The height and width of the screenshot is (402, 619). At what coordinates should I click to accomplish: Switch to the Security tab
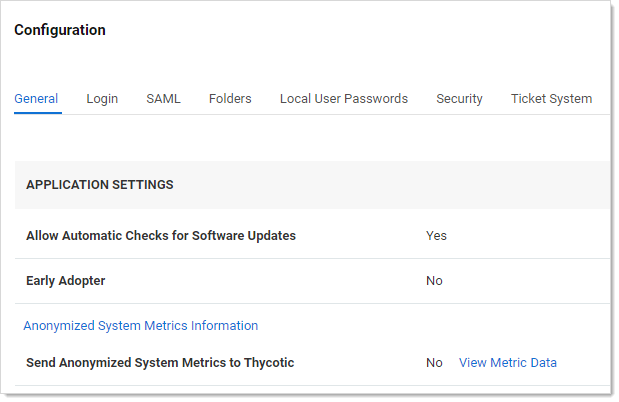[459, 99]
